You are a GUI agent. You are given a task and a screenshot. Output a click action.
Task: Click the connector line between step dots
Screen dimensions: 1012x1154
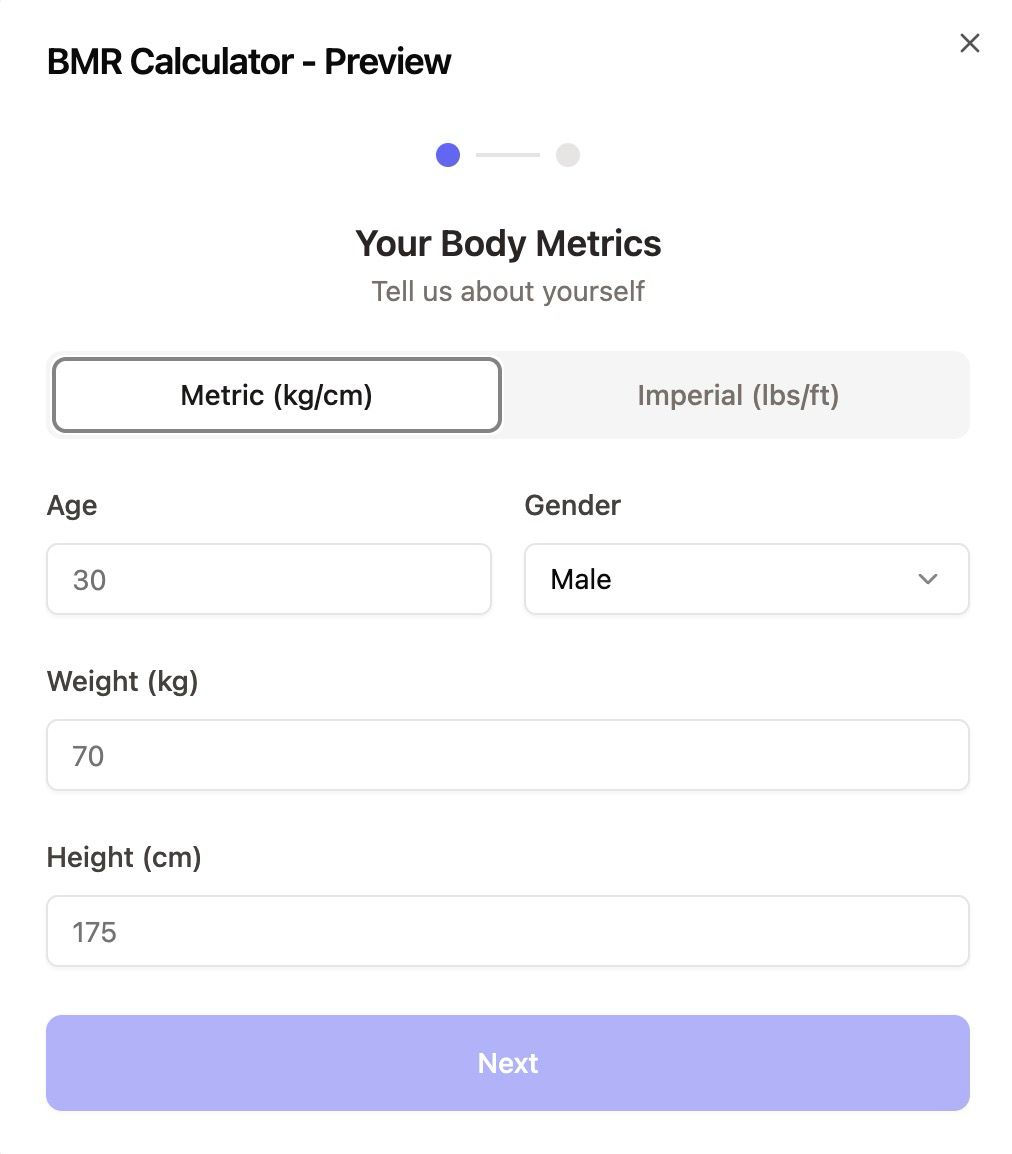508,155
